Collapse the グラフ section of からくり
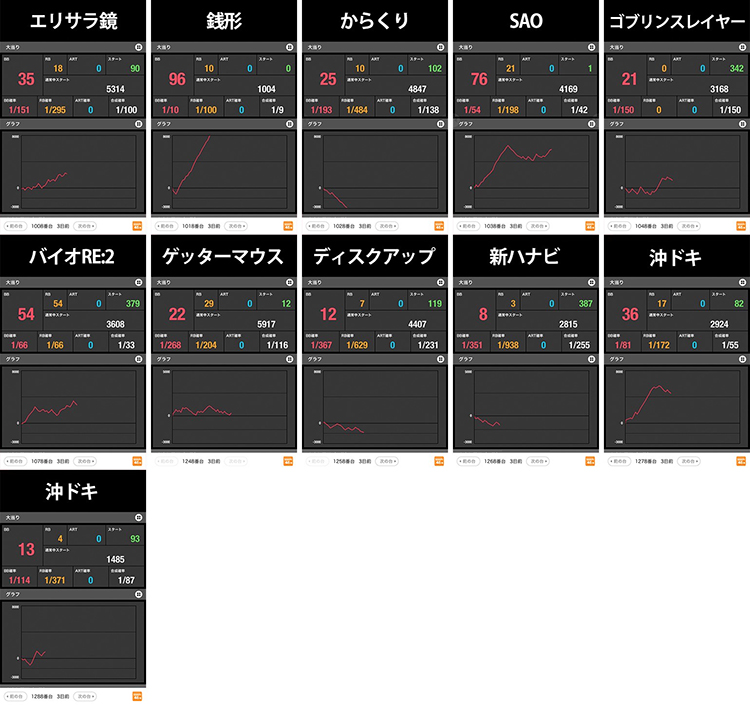This screenshot has width=750, height=706. [441, 124]
